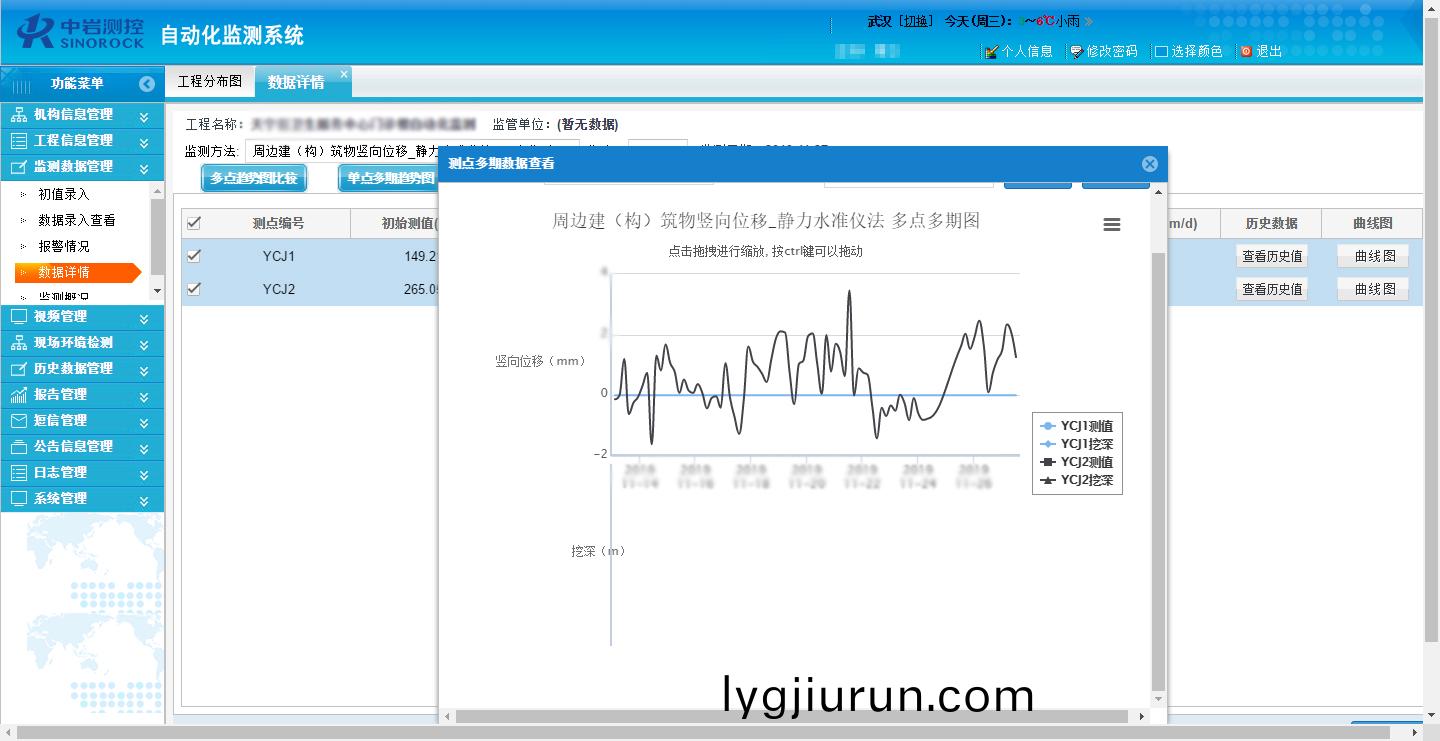The width and height of the screenshot is (1440, 741).
Task: Switch to the 工程分布图 tab
Action: coord(210,82)
